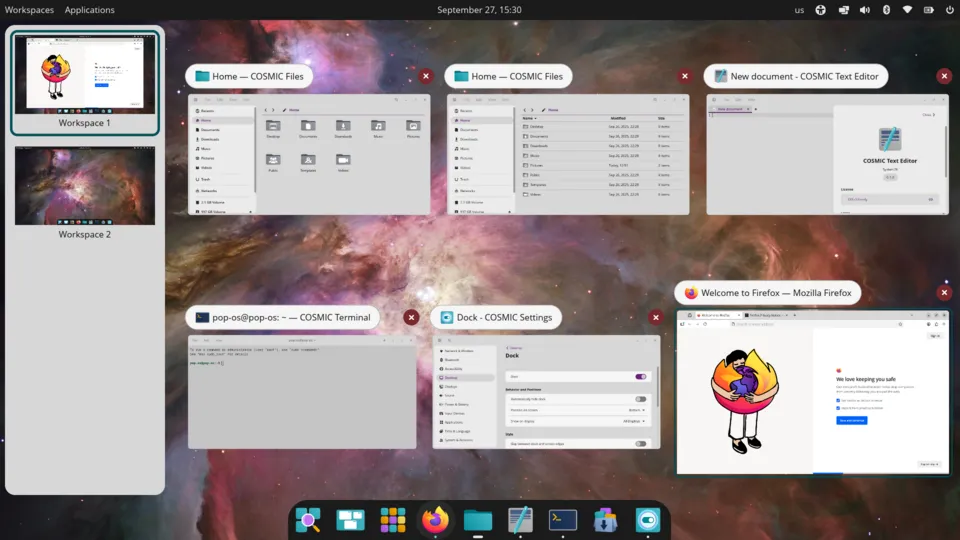Viewport: 960px width, 540px height.
Task: Close the Mozilla Firefox window from overview
Action: [944, 293]
